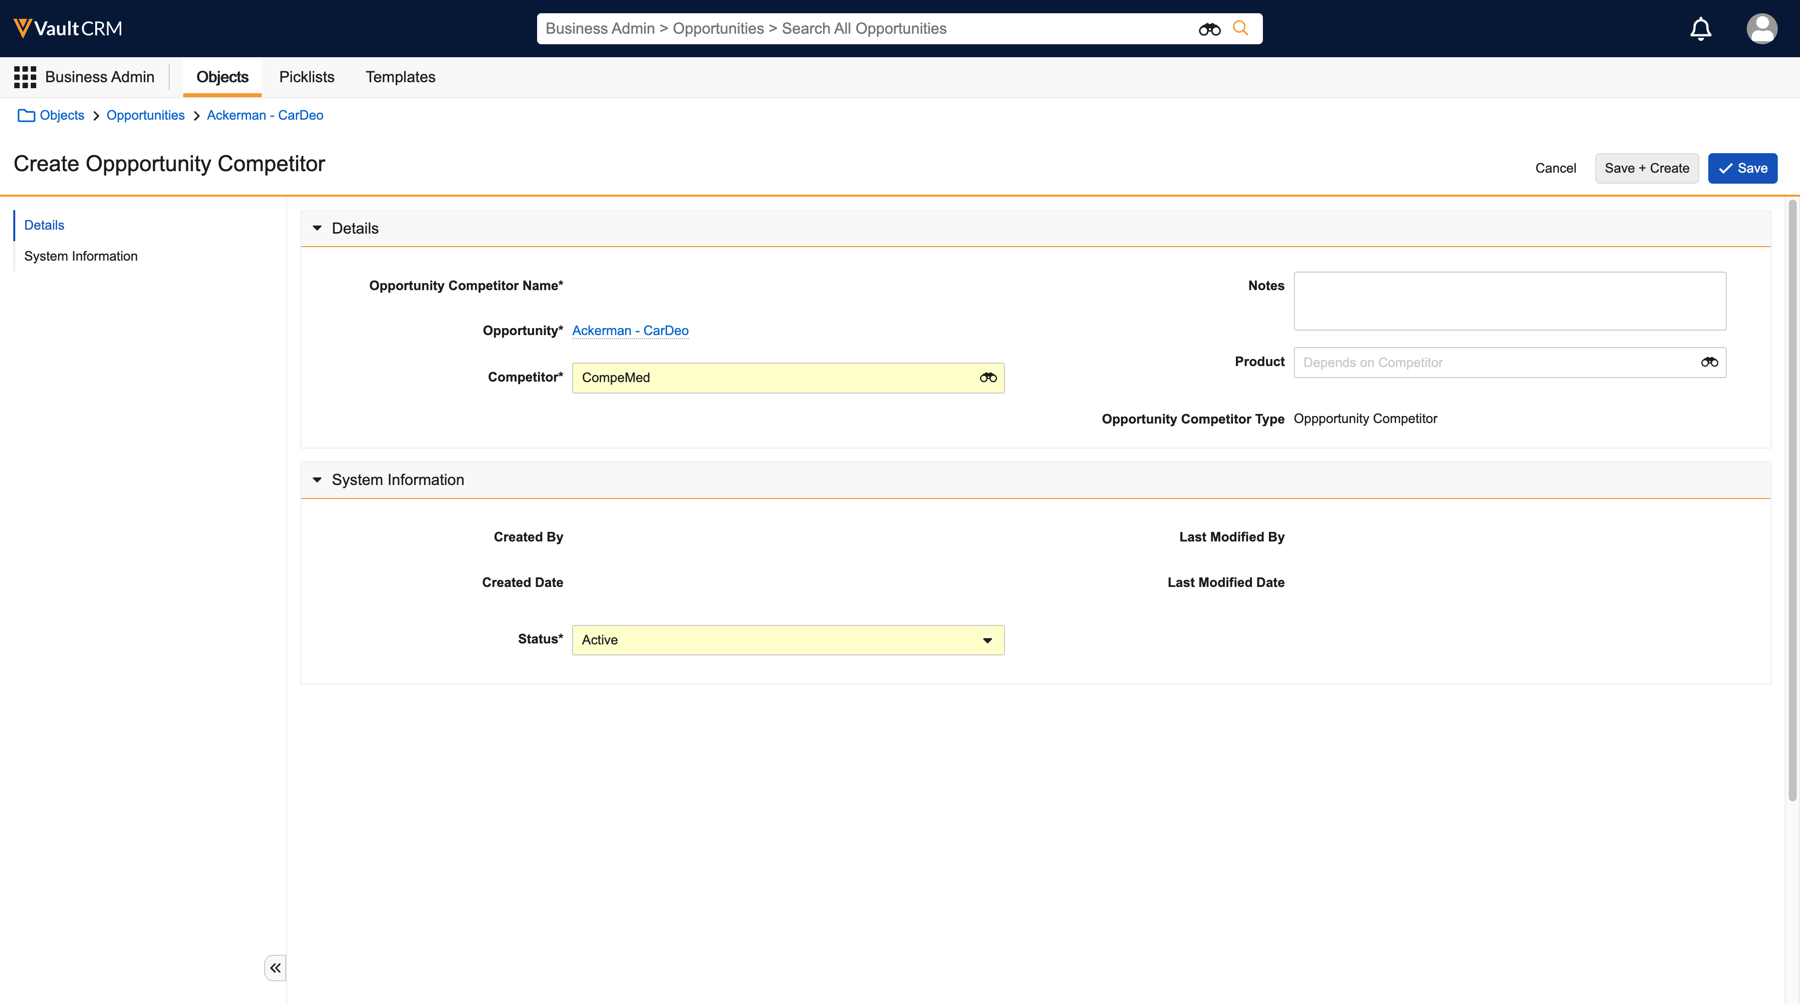Switch to the Picklists tab

coord(306,77)
